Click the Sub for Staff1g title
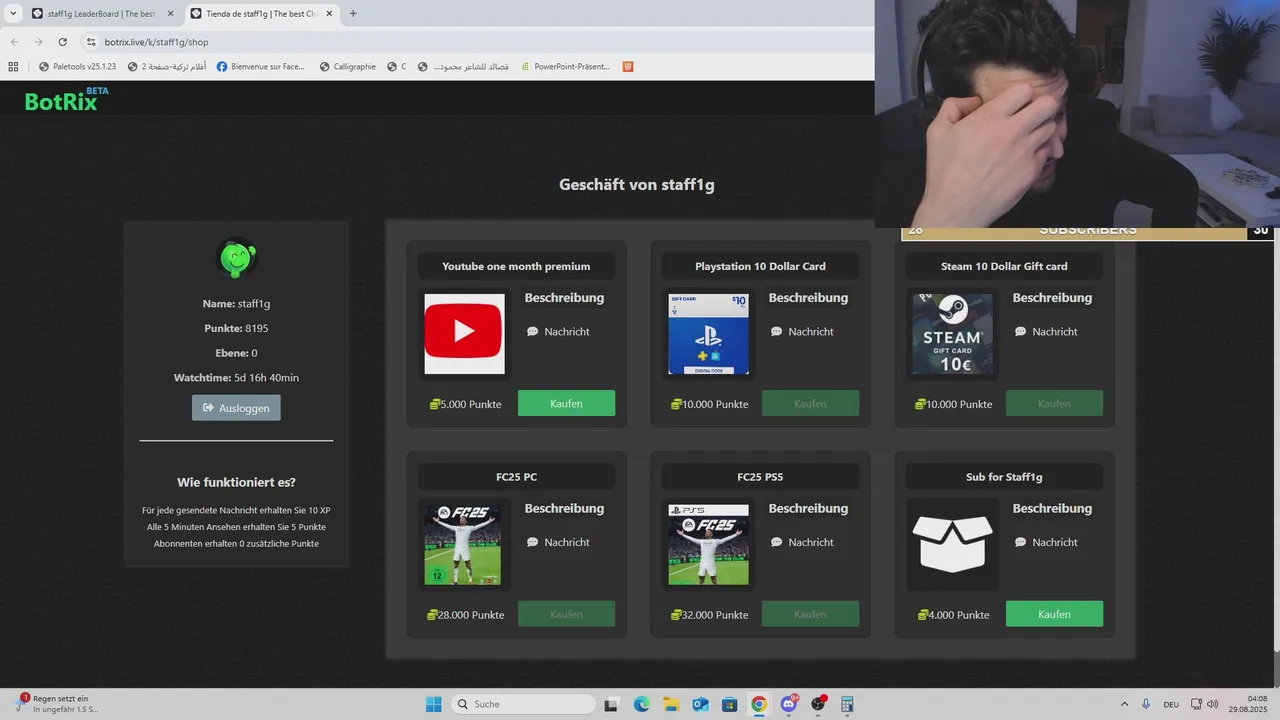 1004,477
